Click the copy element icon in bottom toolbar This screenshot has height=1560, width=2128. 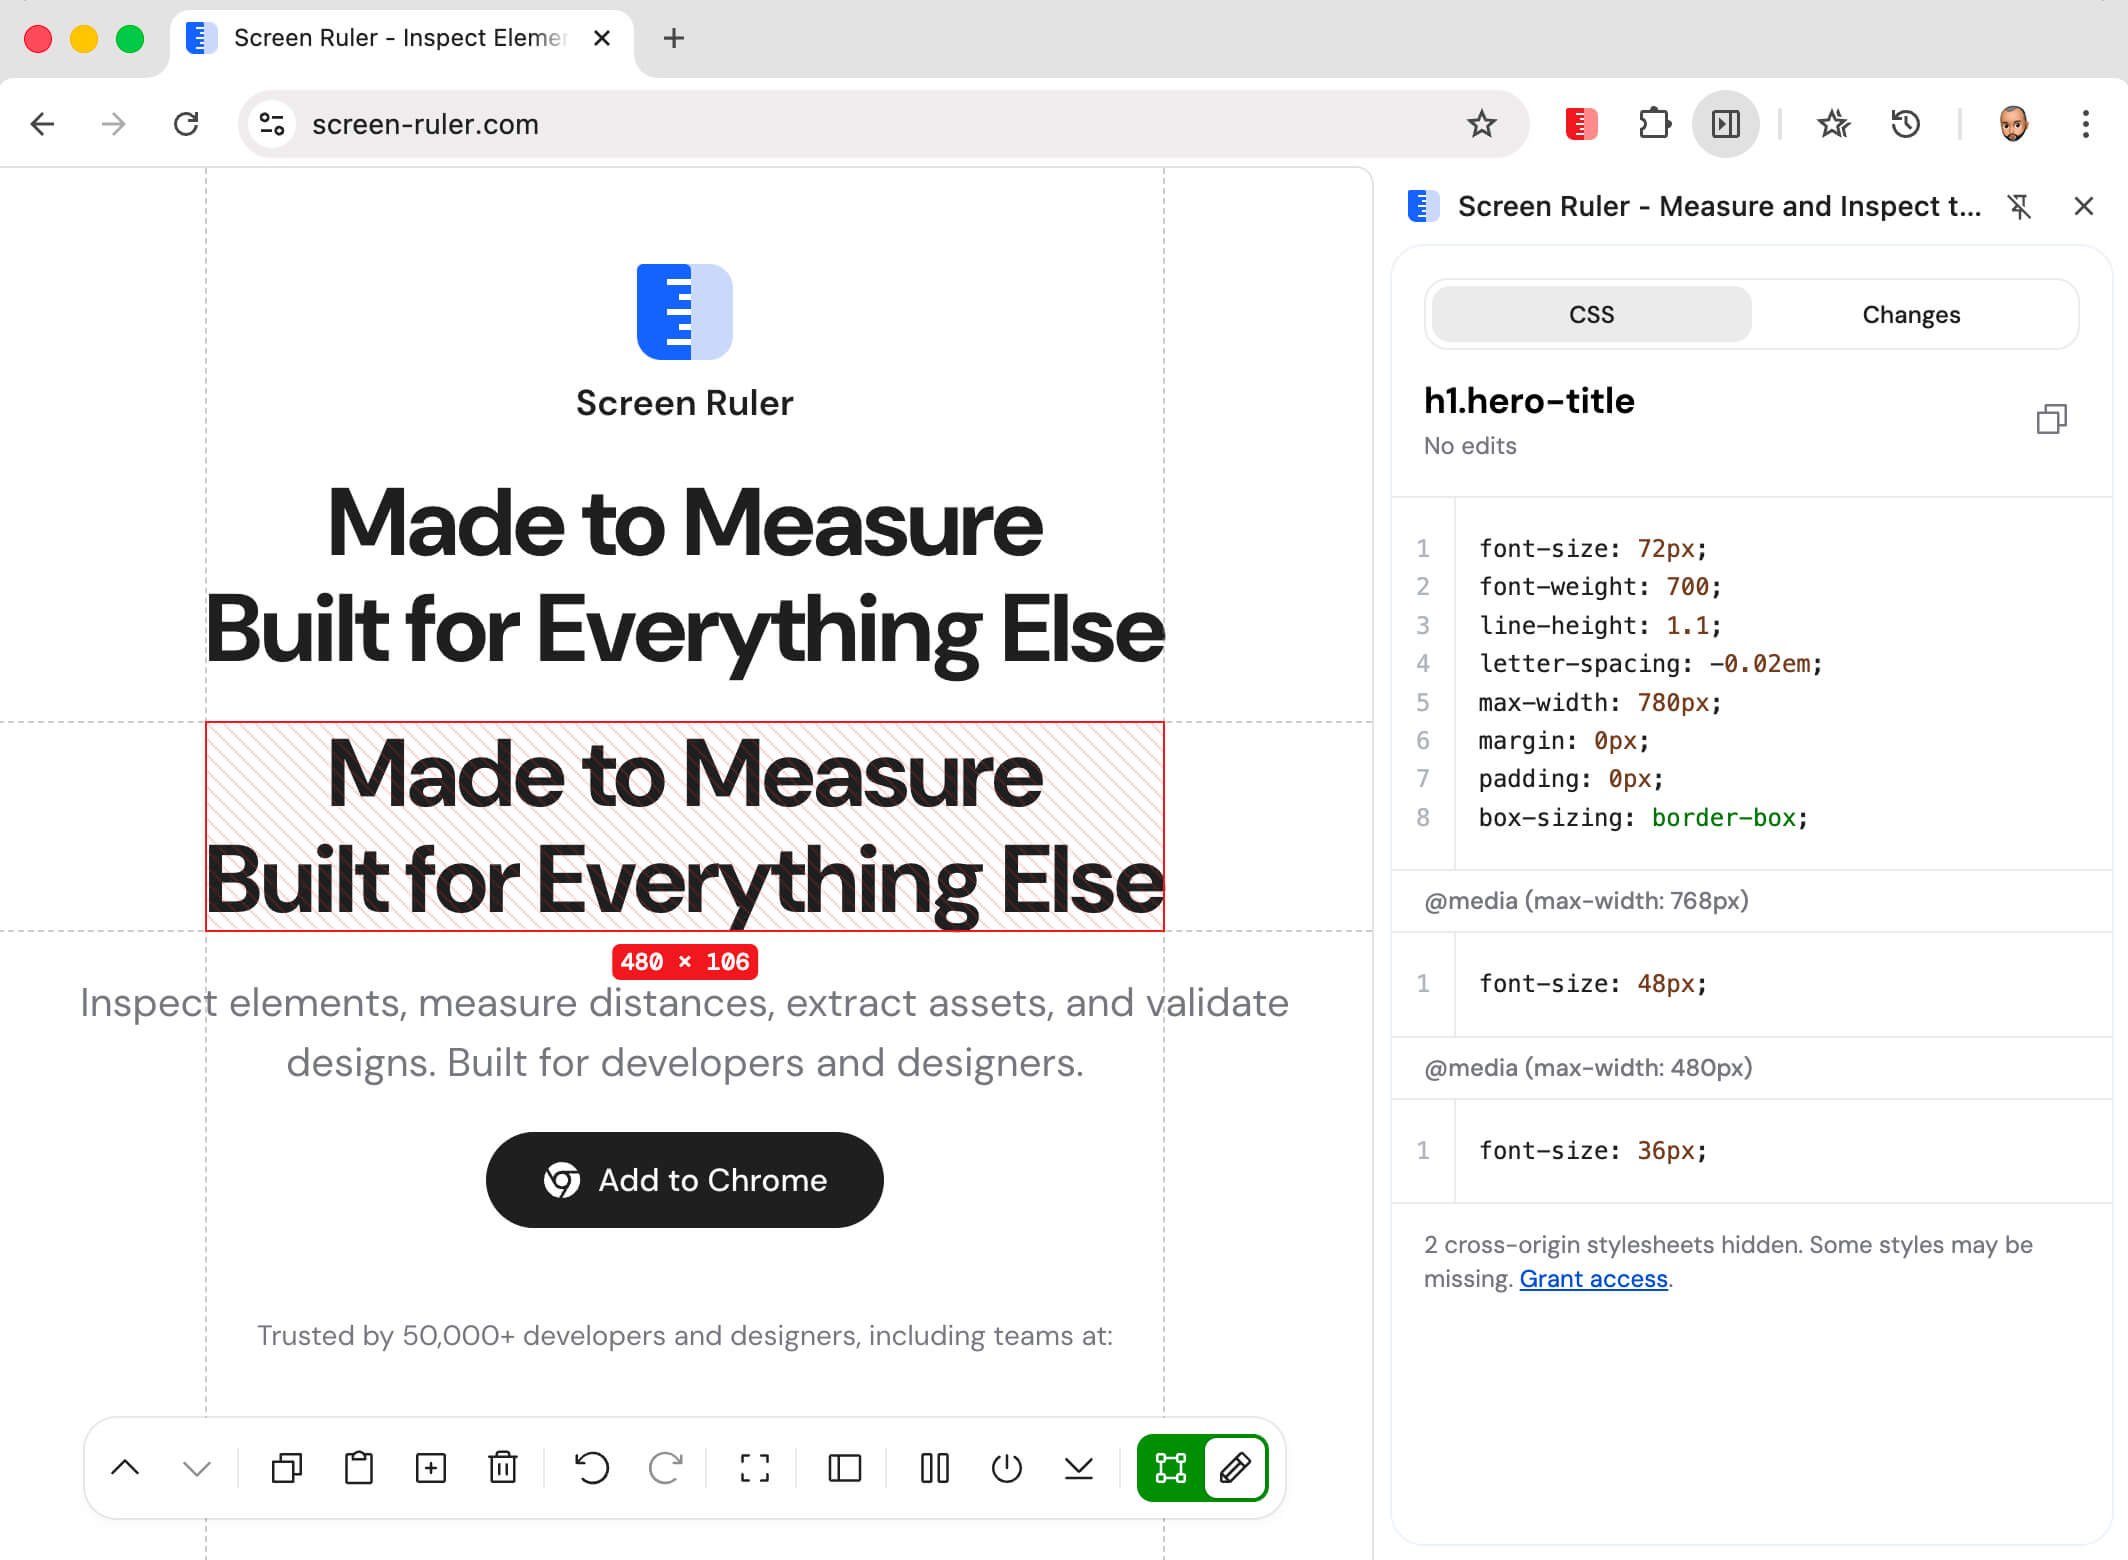287,1468
